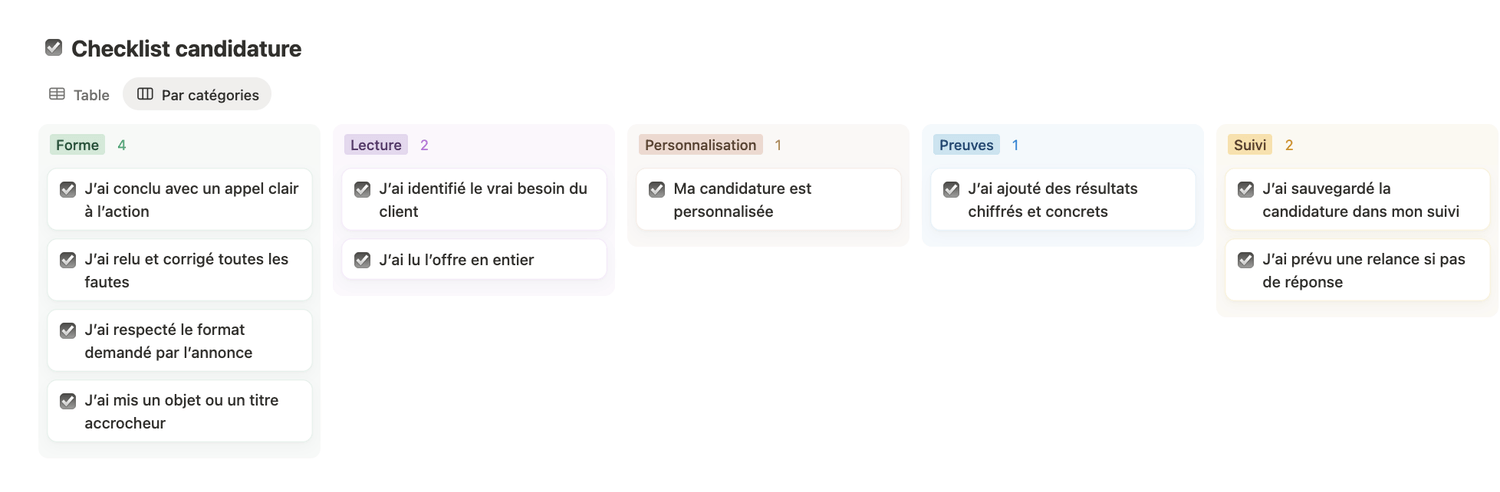Click the blue Preuves category tag
This screenshot has width=1500, height=492.
[966, 145]
